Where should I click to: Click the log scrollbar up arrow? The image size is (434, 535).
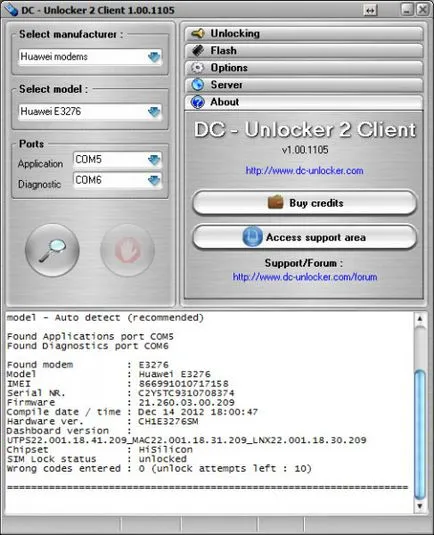point(420,319)
